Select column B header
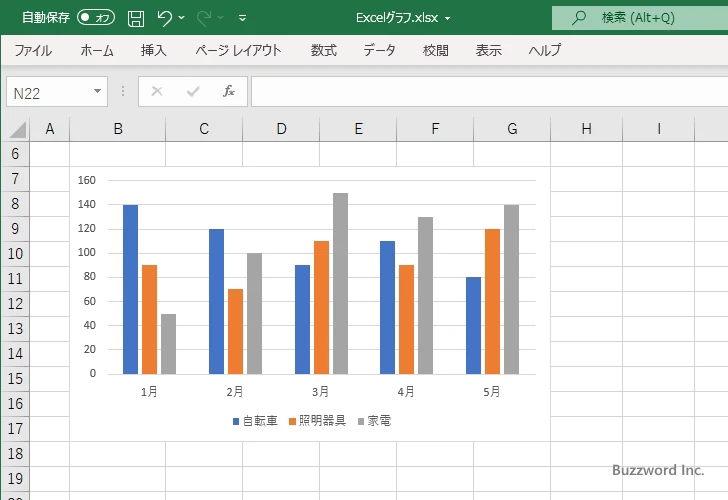The height and width of the screenshot is (500, 728). click(x=118, y=129)
